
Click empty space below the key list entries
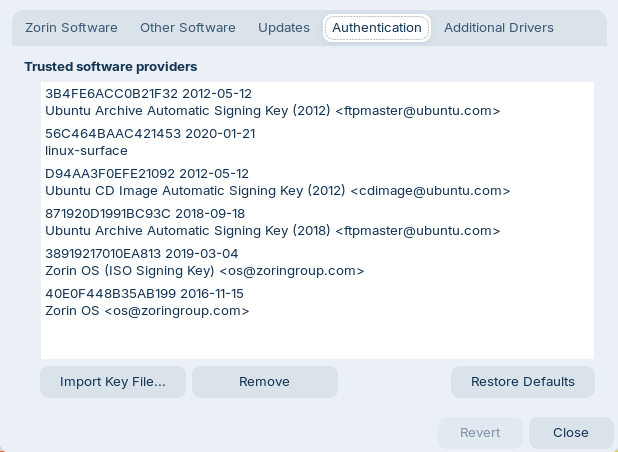(x=316, y=340)
